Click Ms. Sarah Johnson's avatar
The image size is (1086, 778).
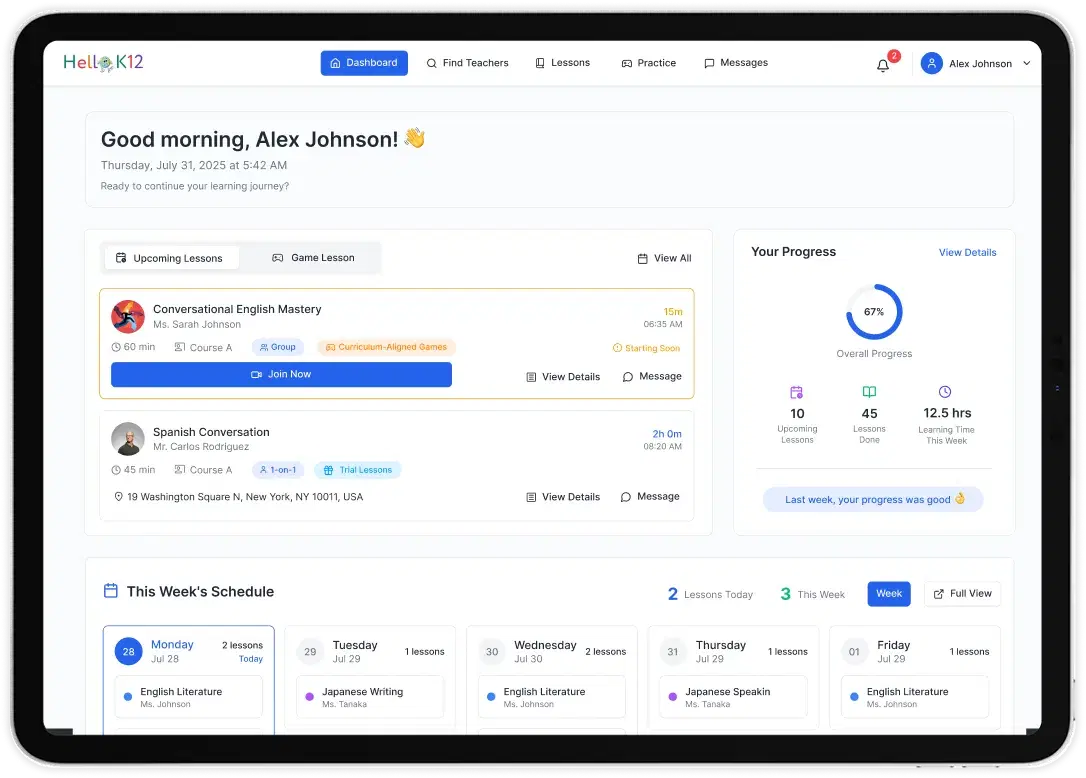pos(128,317)
